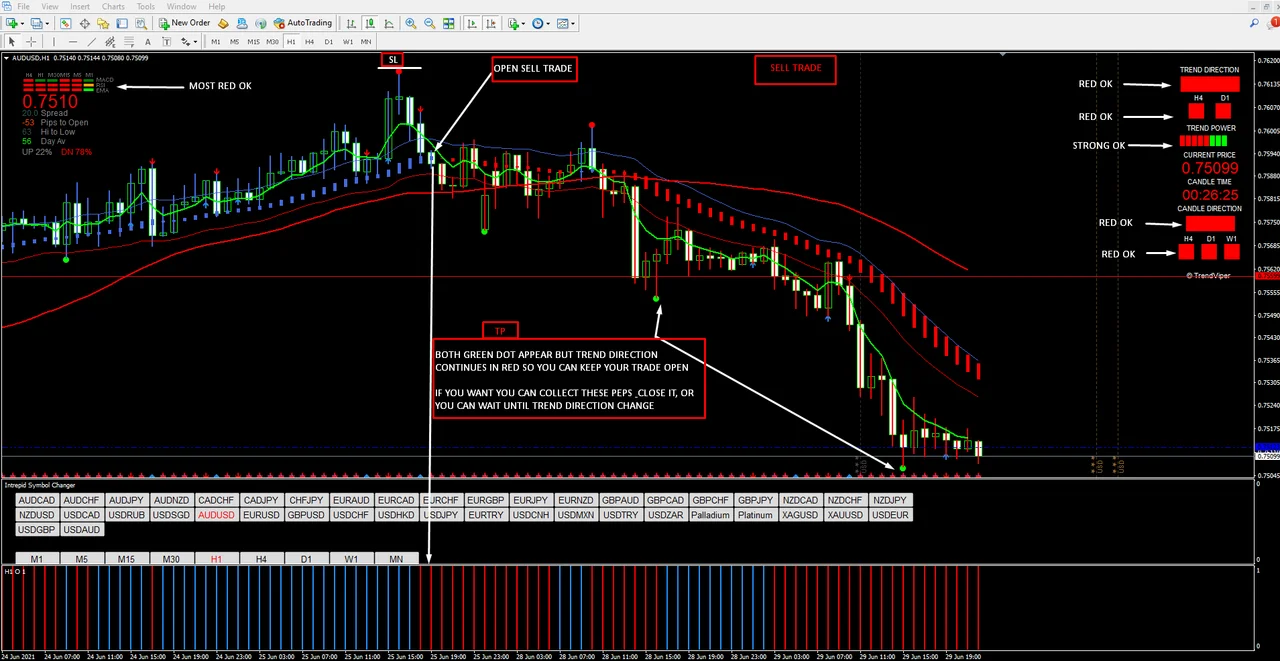Click the M15 button in the Symbol Changer panel
Viewport: 1280px width, 661px height.
click(126, 559)
